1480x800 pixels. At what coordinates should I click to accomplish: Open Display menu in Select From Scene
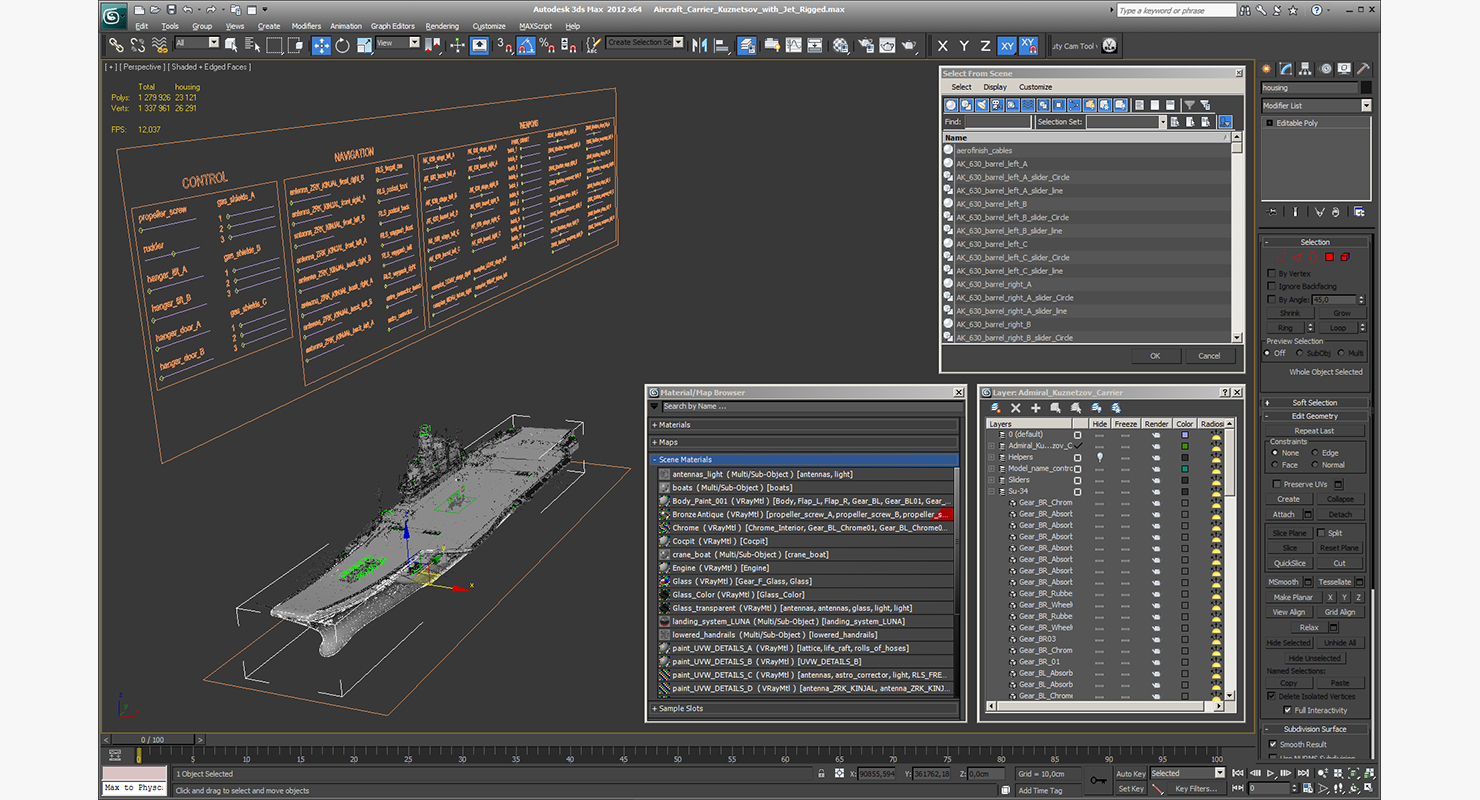click(x=995, y=87)
